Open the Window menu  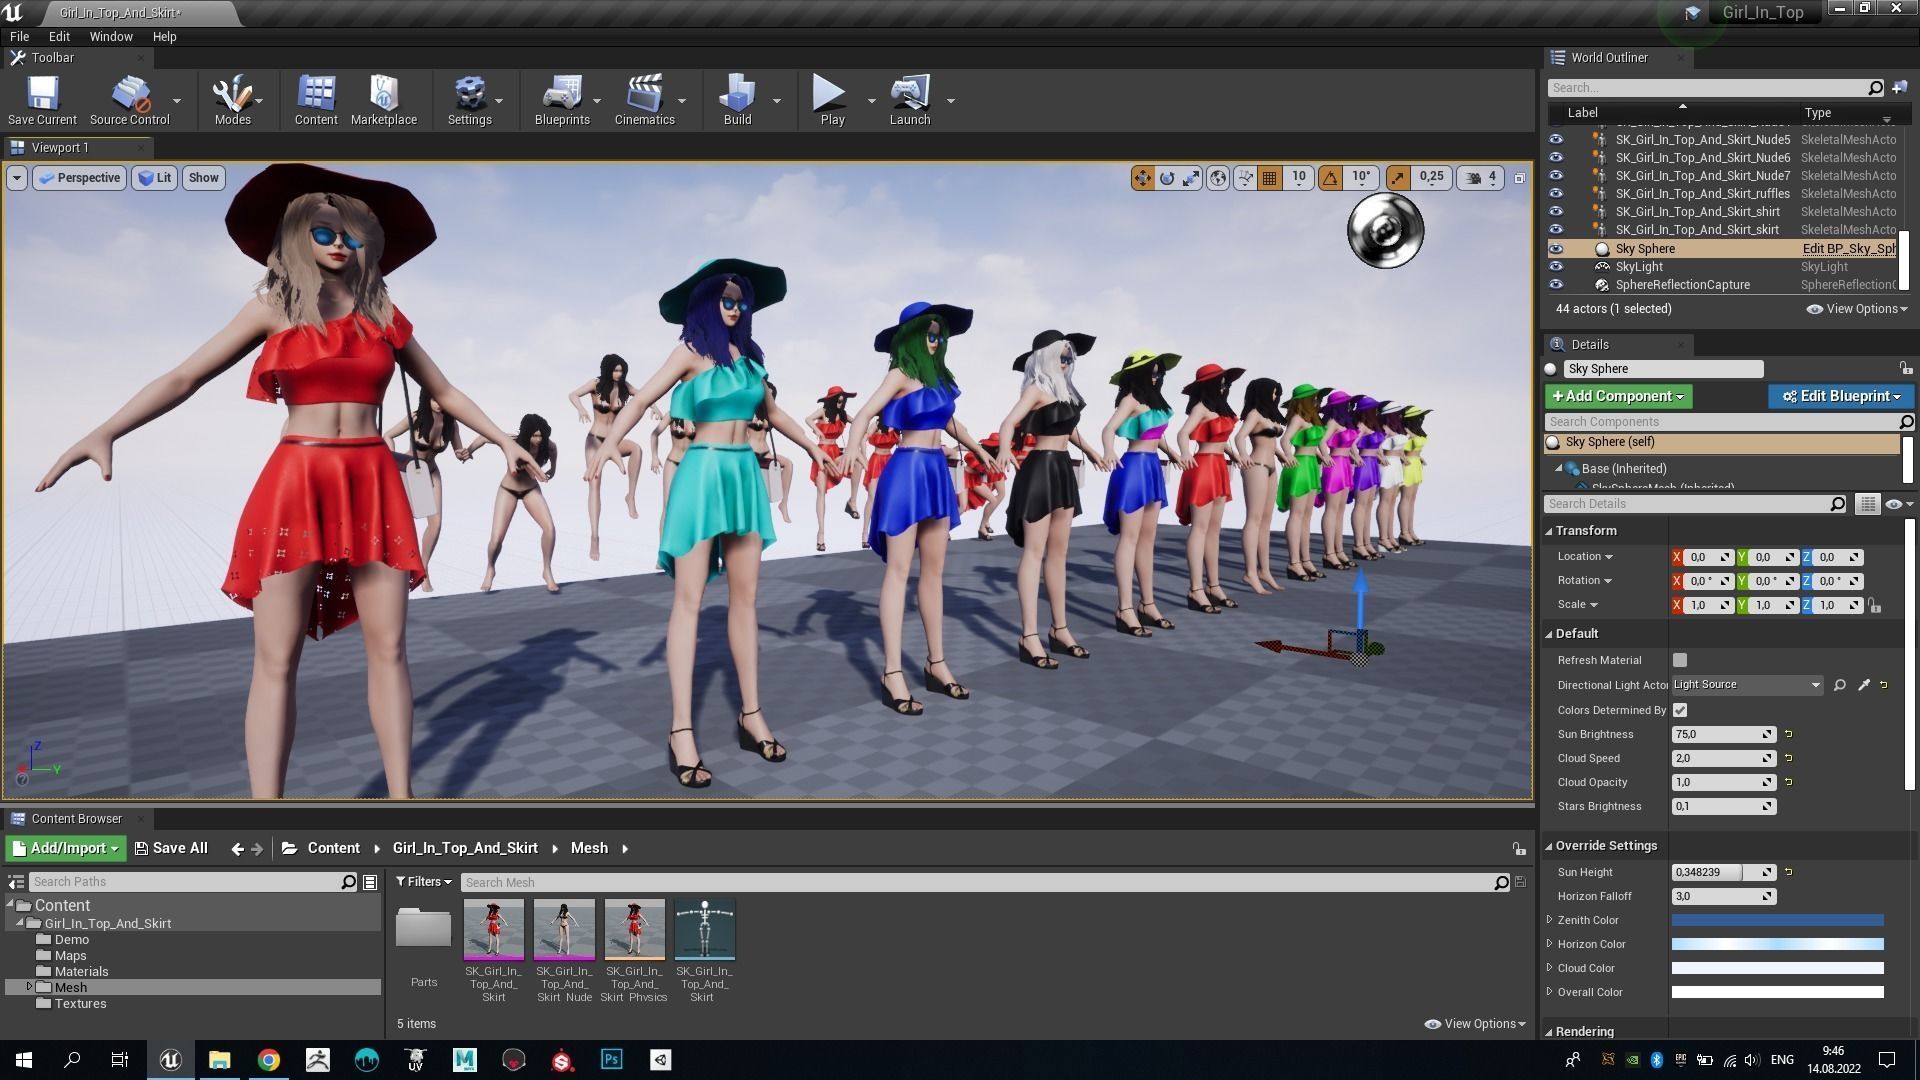(111, 36)
